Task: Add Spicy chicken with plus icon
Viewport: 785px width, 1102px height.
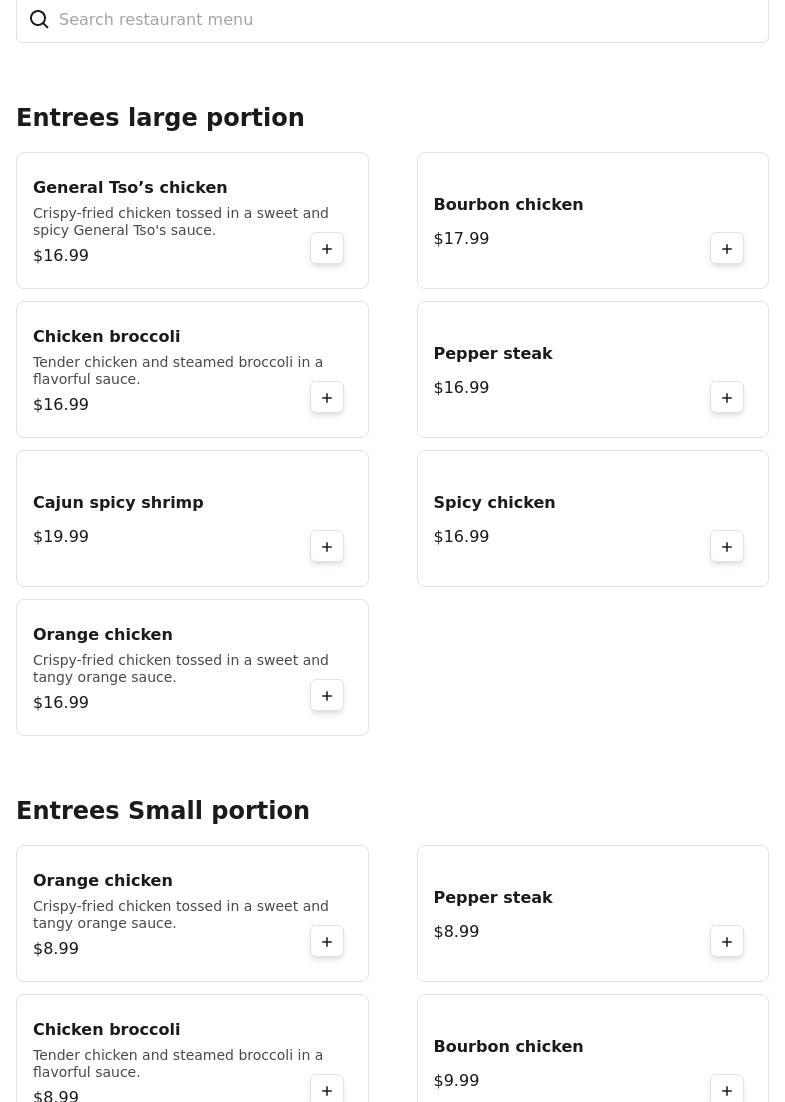Action: pyautogui.click(x=727, y=547)
